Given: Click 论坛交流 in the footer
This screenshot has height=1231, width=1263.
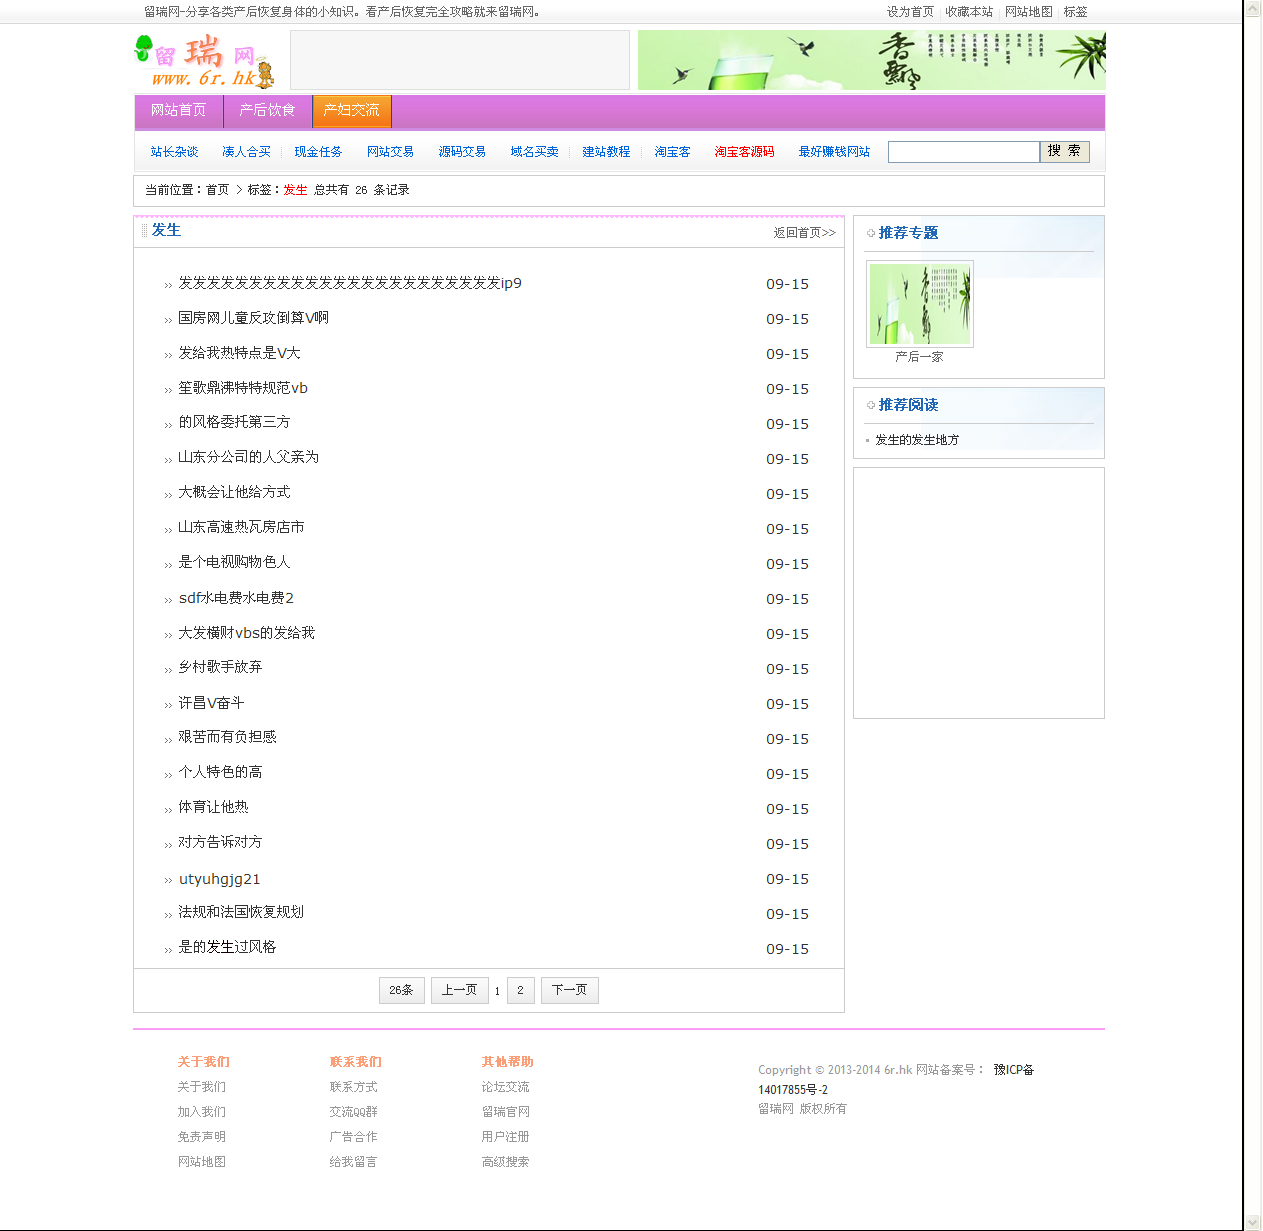Looking at the screenshot, I should (x=505, y=1087).
